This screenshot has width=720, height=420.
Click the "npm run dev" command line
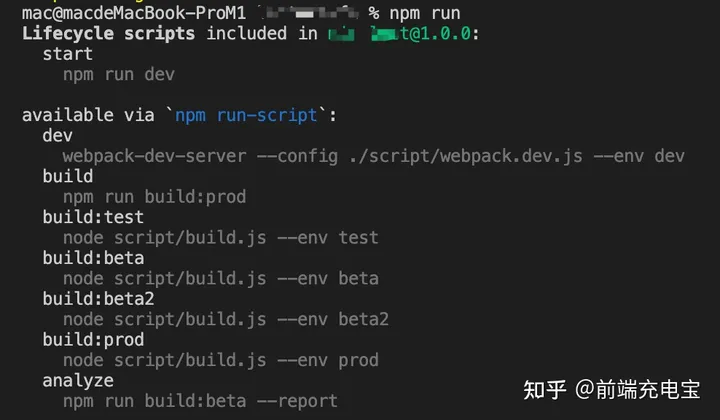[119, 74]
